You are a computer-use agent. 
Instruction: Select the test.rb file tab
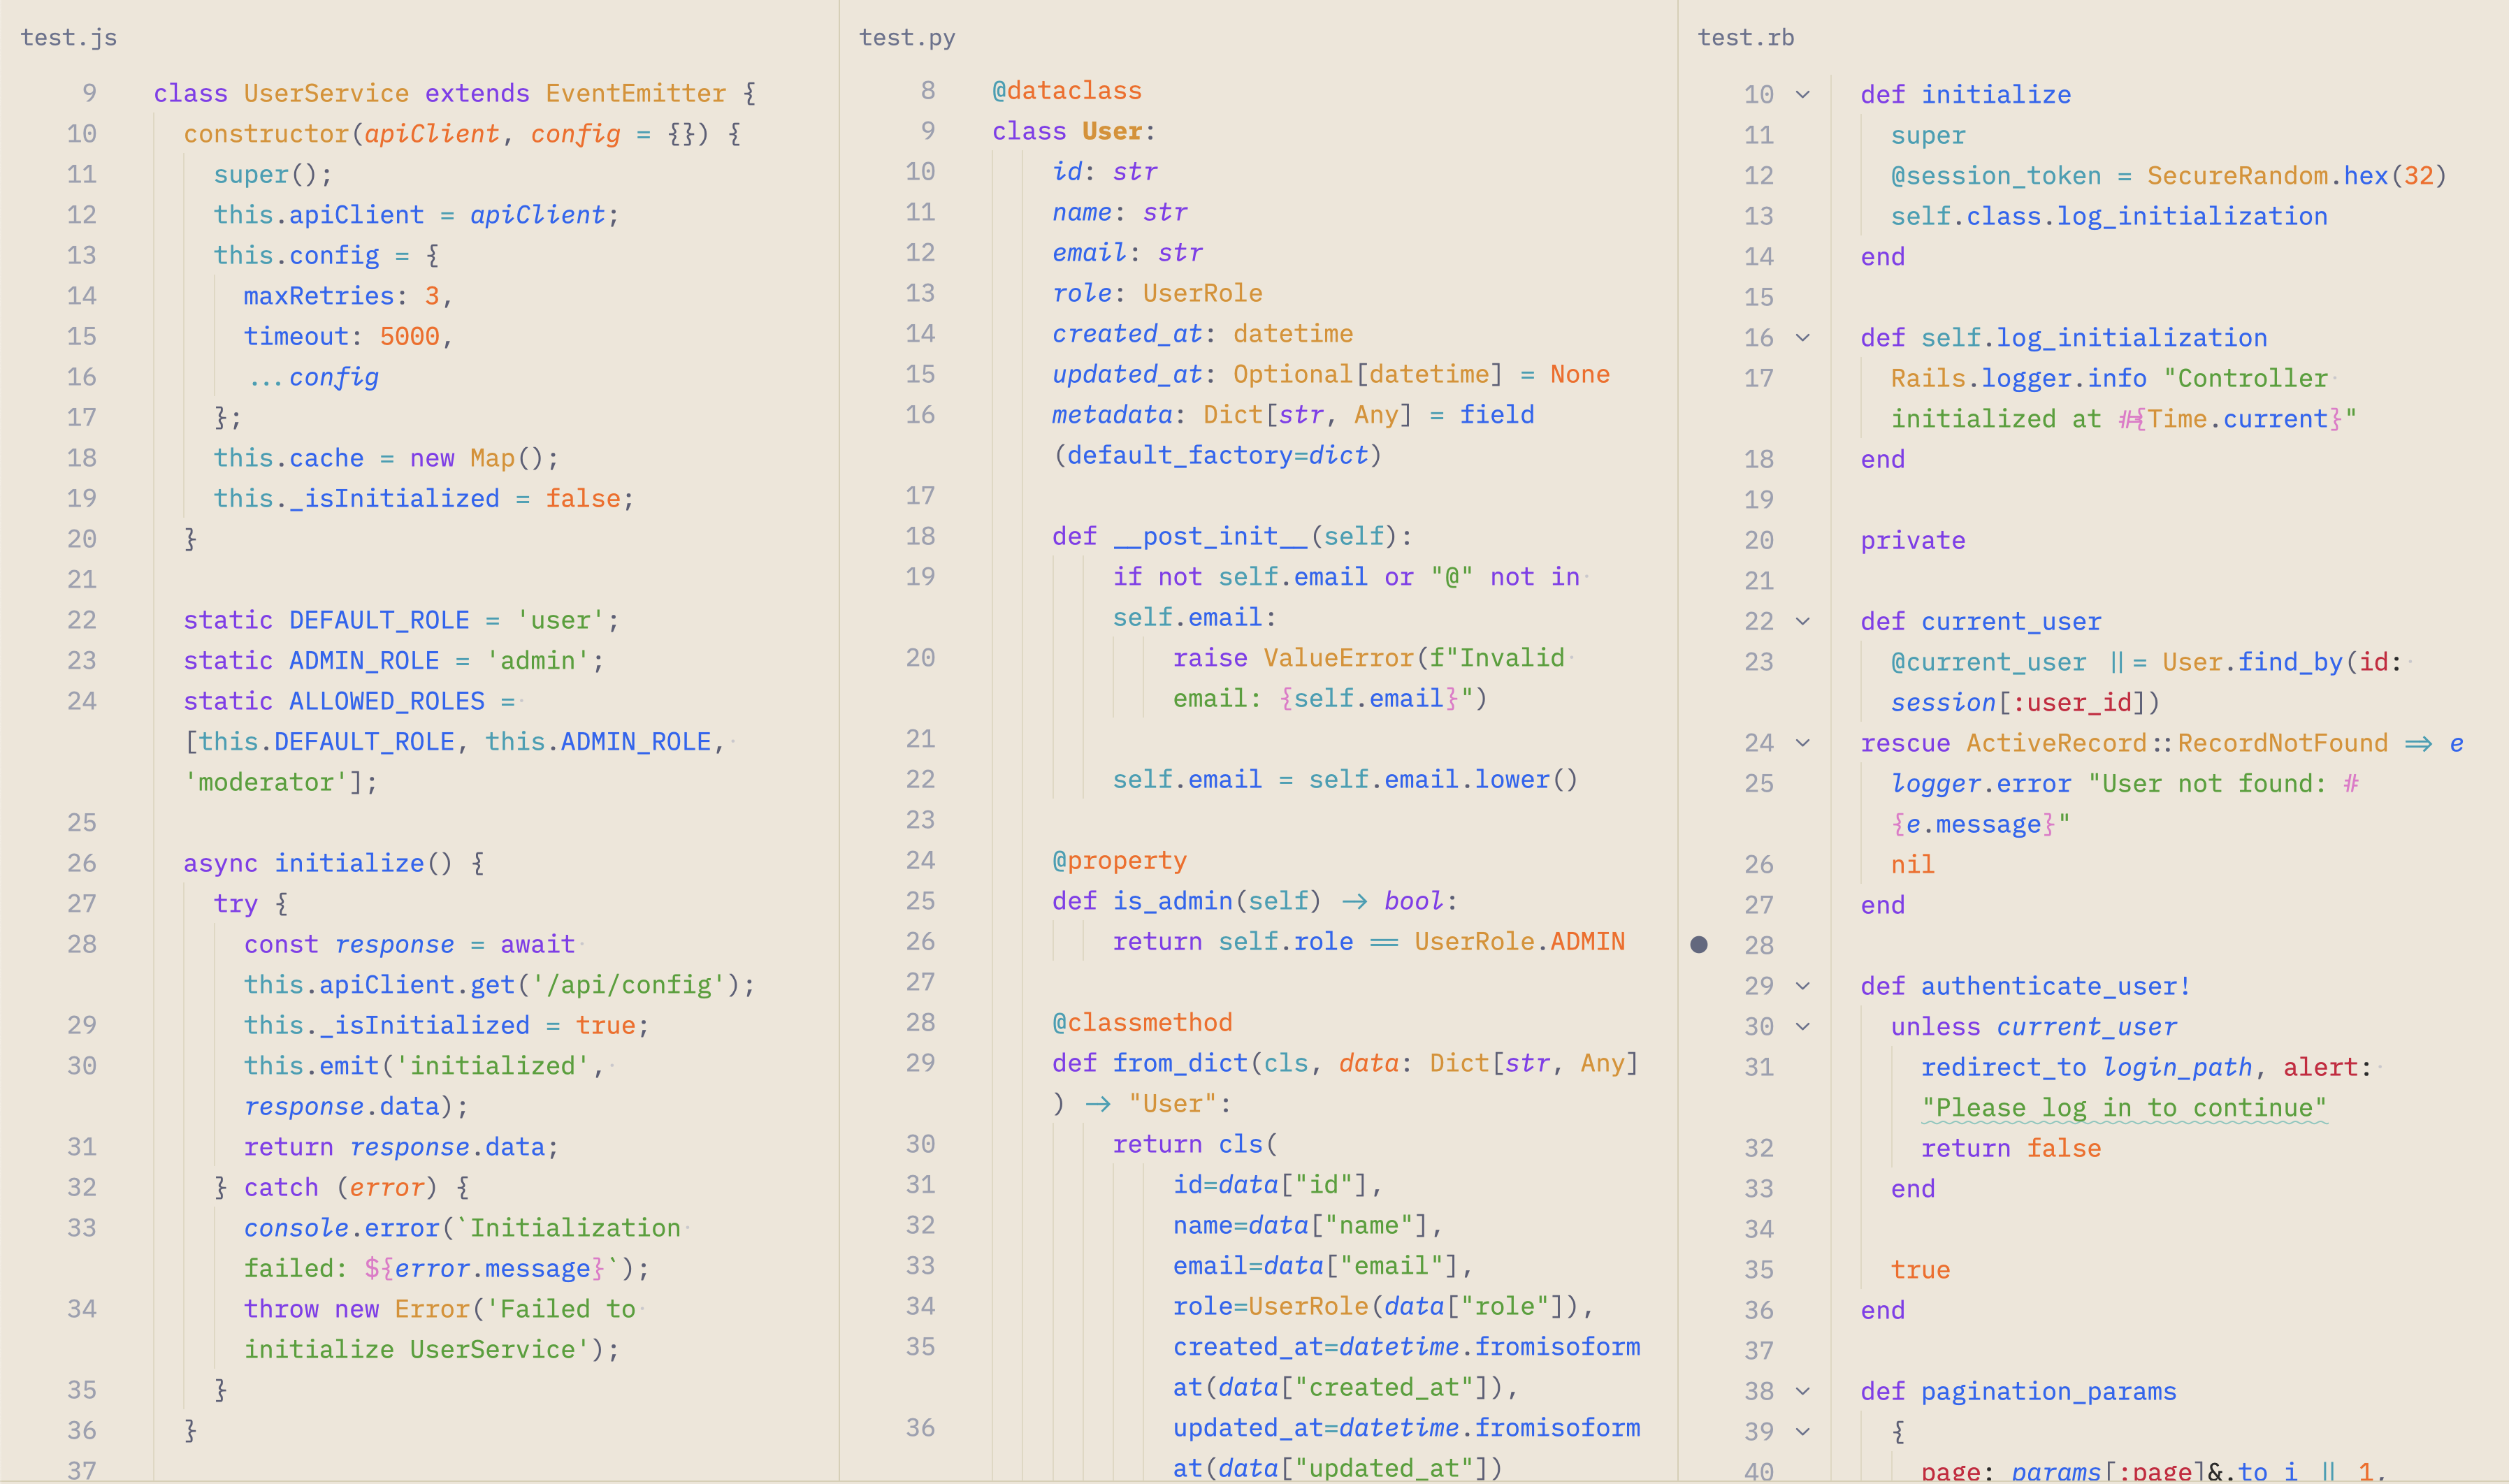(1746, 38)
